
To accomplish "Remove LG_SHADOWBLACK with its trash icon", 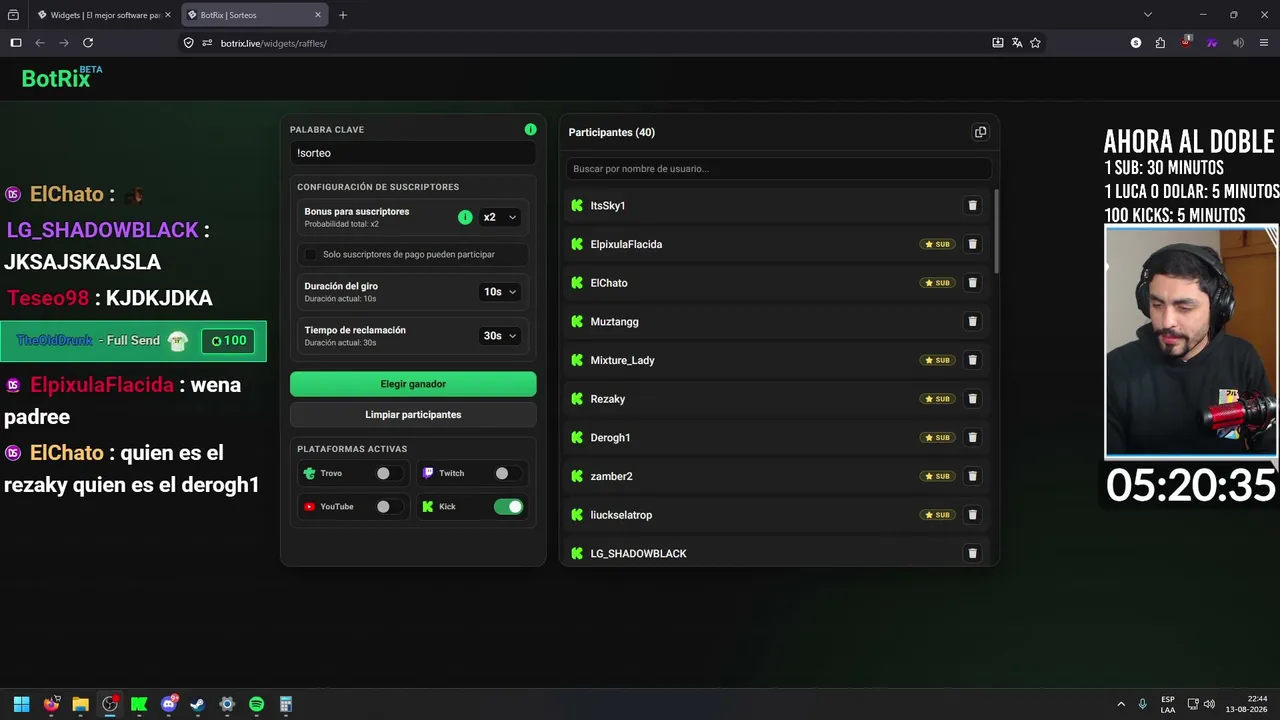I will point(972,553).
